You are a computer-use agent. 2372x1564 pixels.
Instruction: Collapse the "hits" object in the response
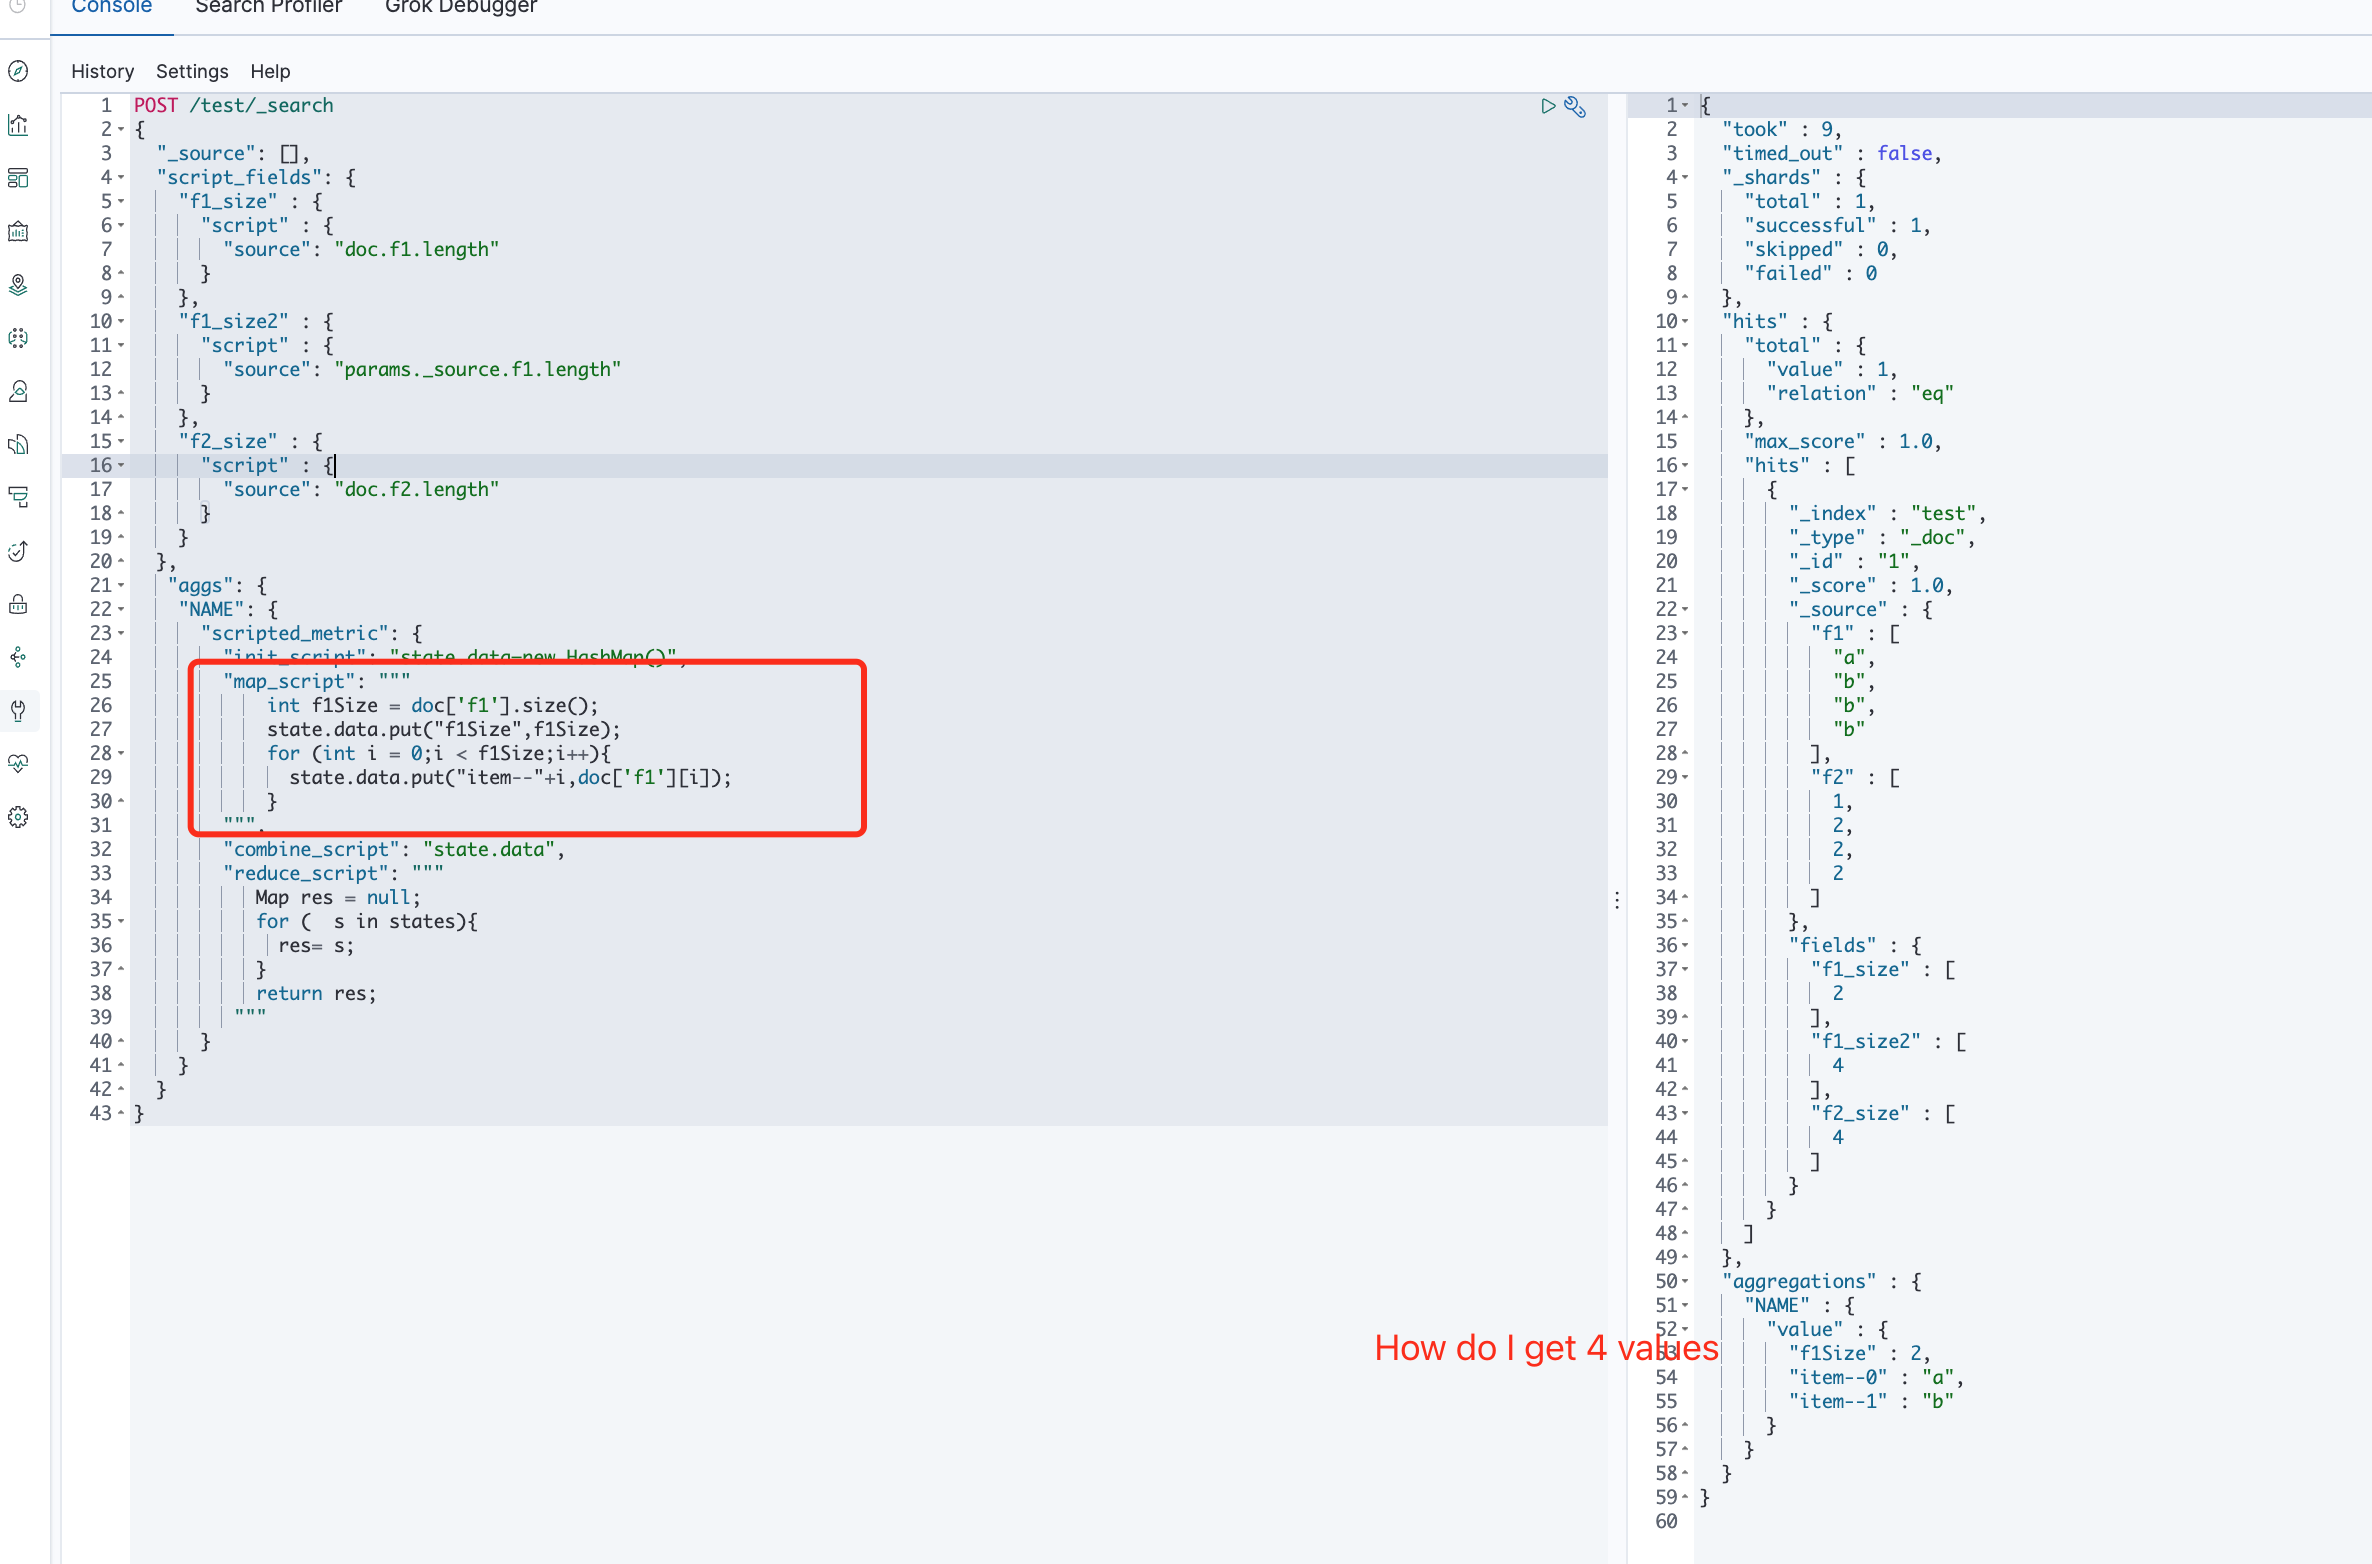click(x=1684, y=321)
